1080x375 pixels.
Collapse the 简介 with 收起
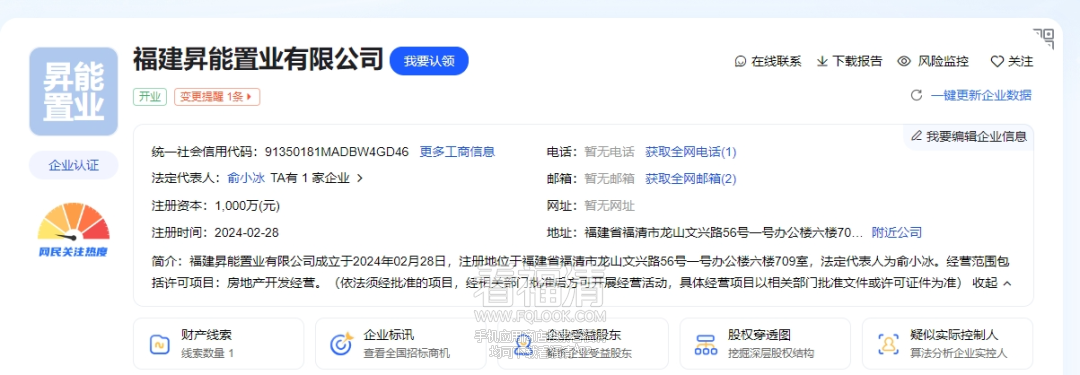[x=992, y=283]
